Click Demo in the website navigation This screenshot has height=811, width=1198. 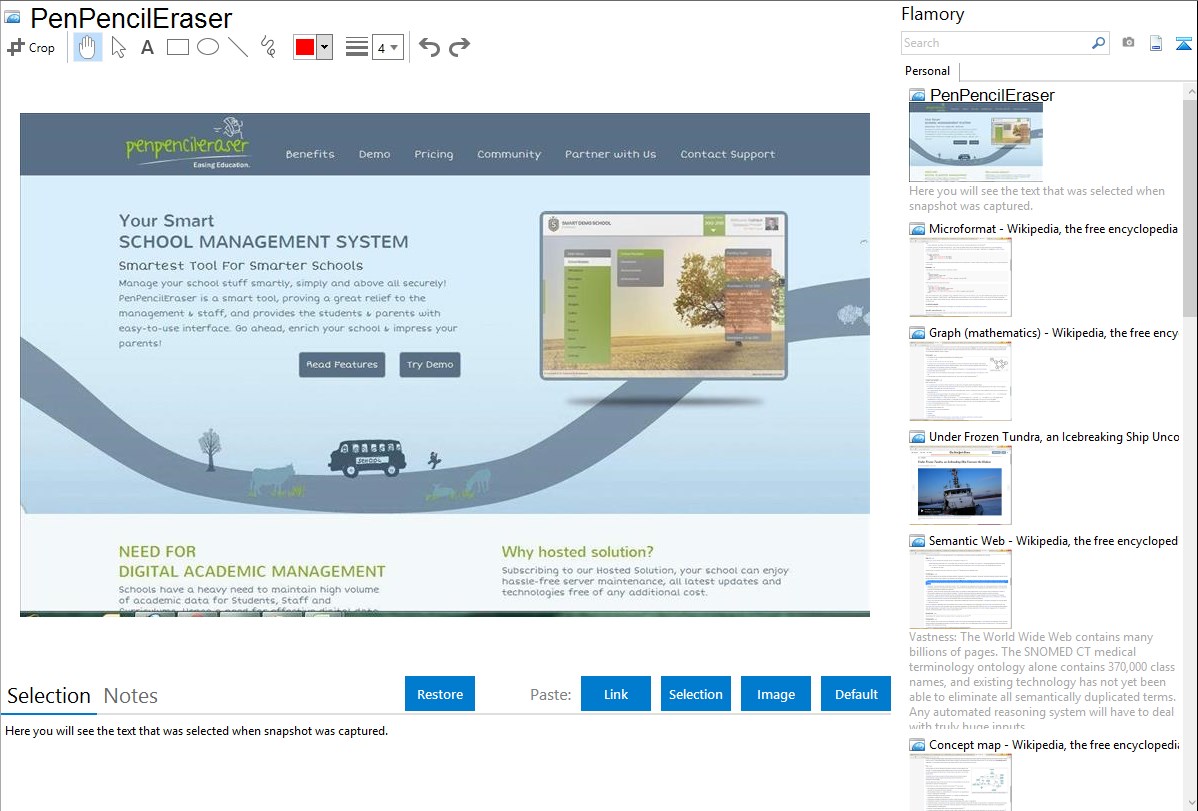point(374,154)
